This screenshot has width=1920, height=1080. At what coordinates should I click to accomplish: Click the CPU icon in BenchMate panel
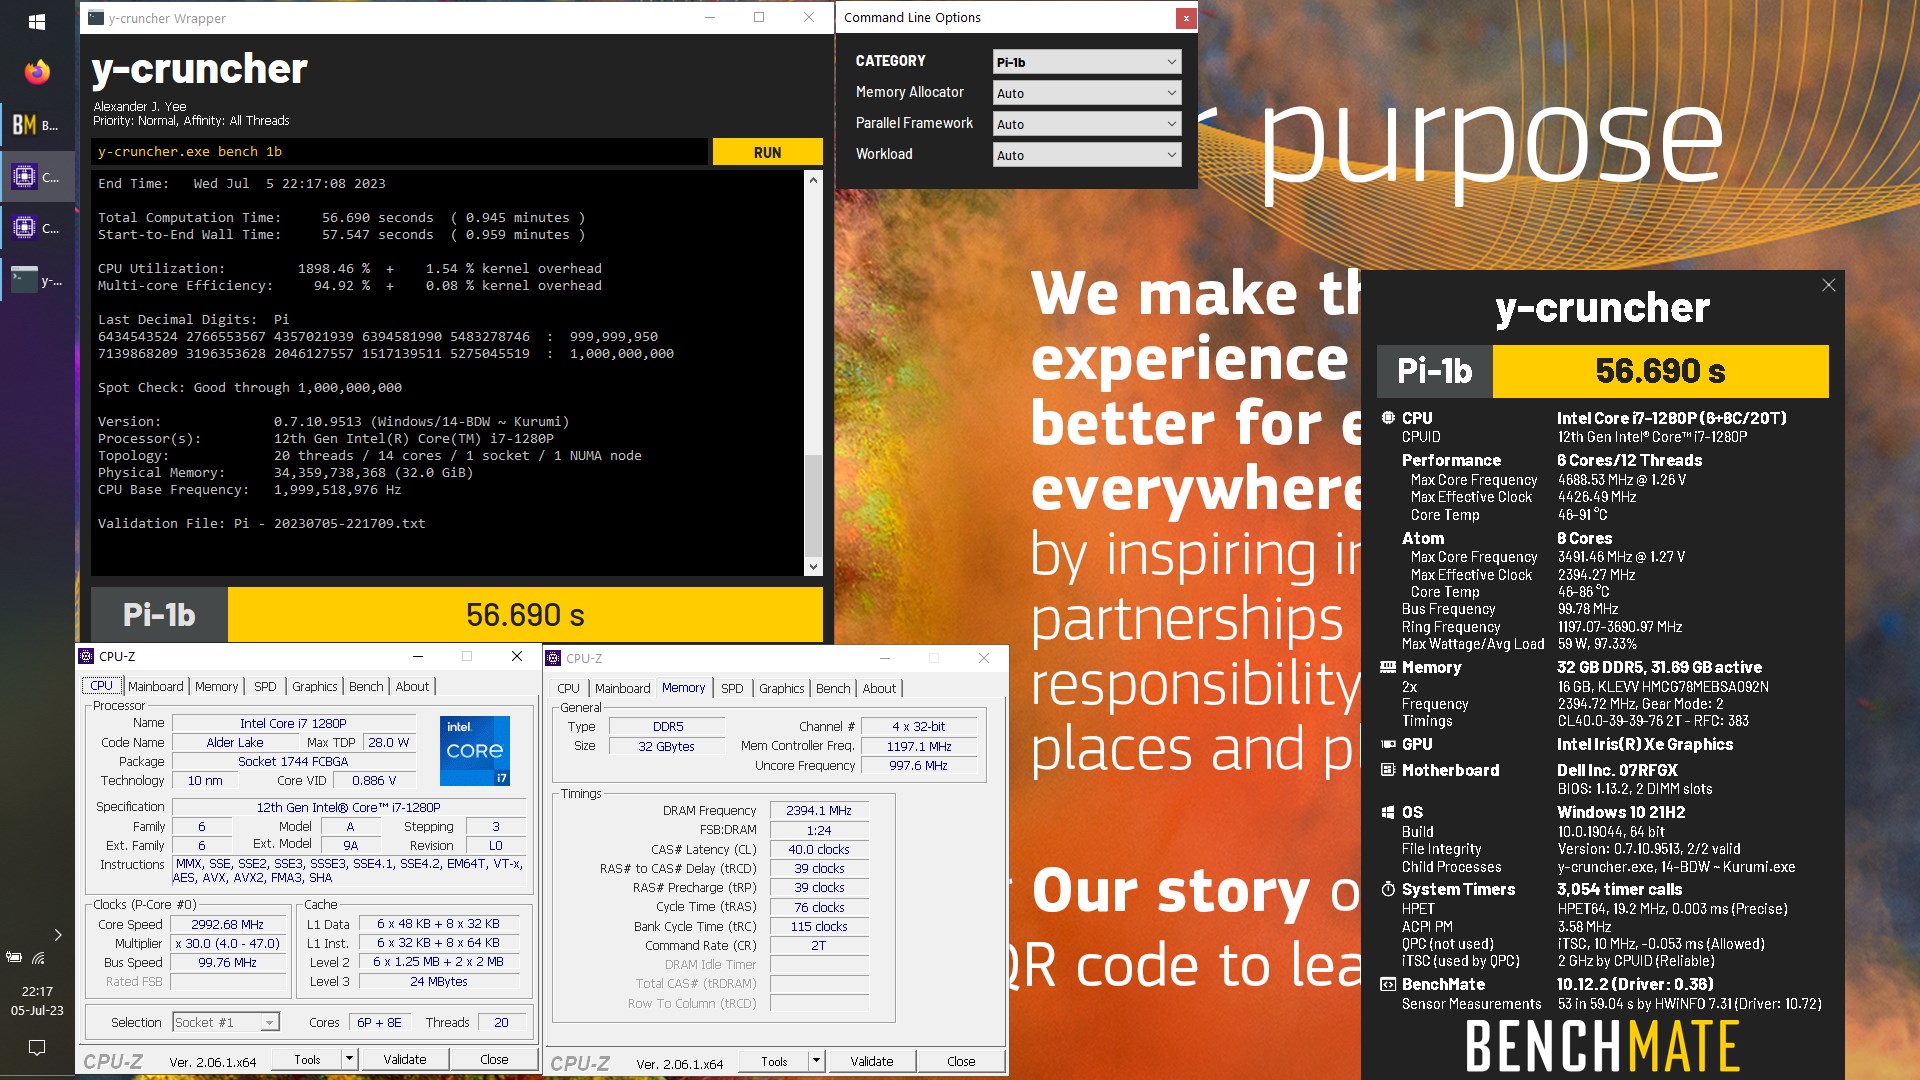click(1388, 418)
